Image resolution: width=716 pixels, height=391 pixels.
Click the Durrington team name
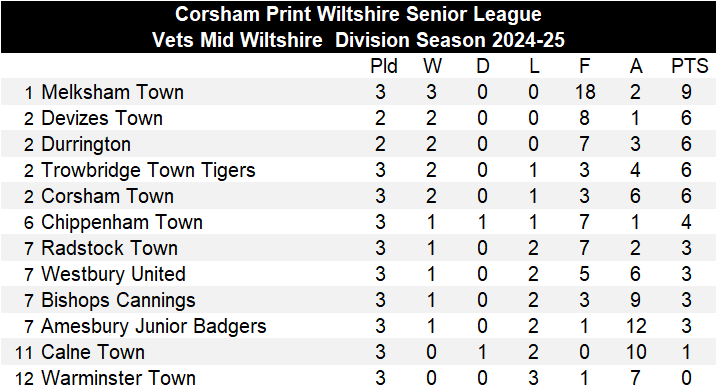pyautogui.click(x=86, y=145)
